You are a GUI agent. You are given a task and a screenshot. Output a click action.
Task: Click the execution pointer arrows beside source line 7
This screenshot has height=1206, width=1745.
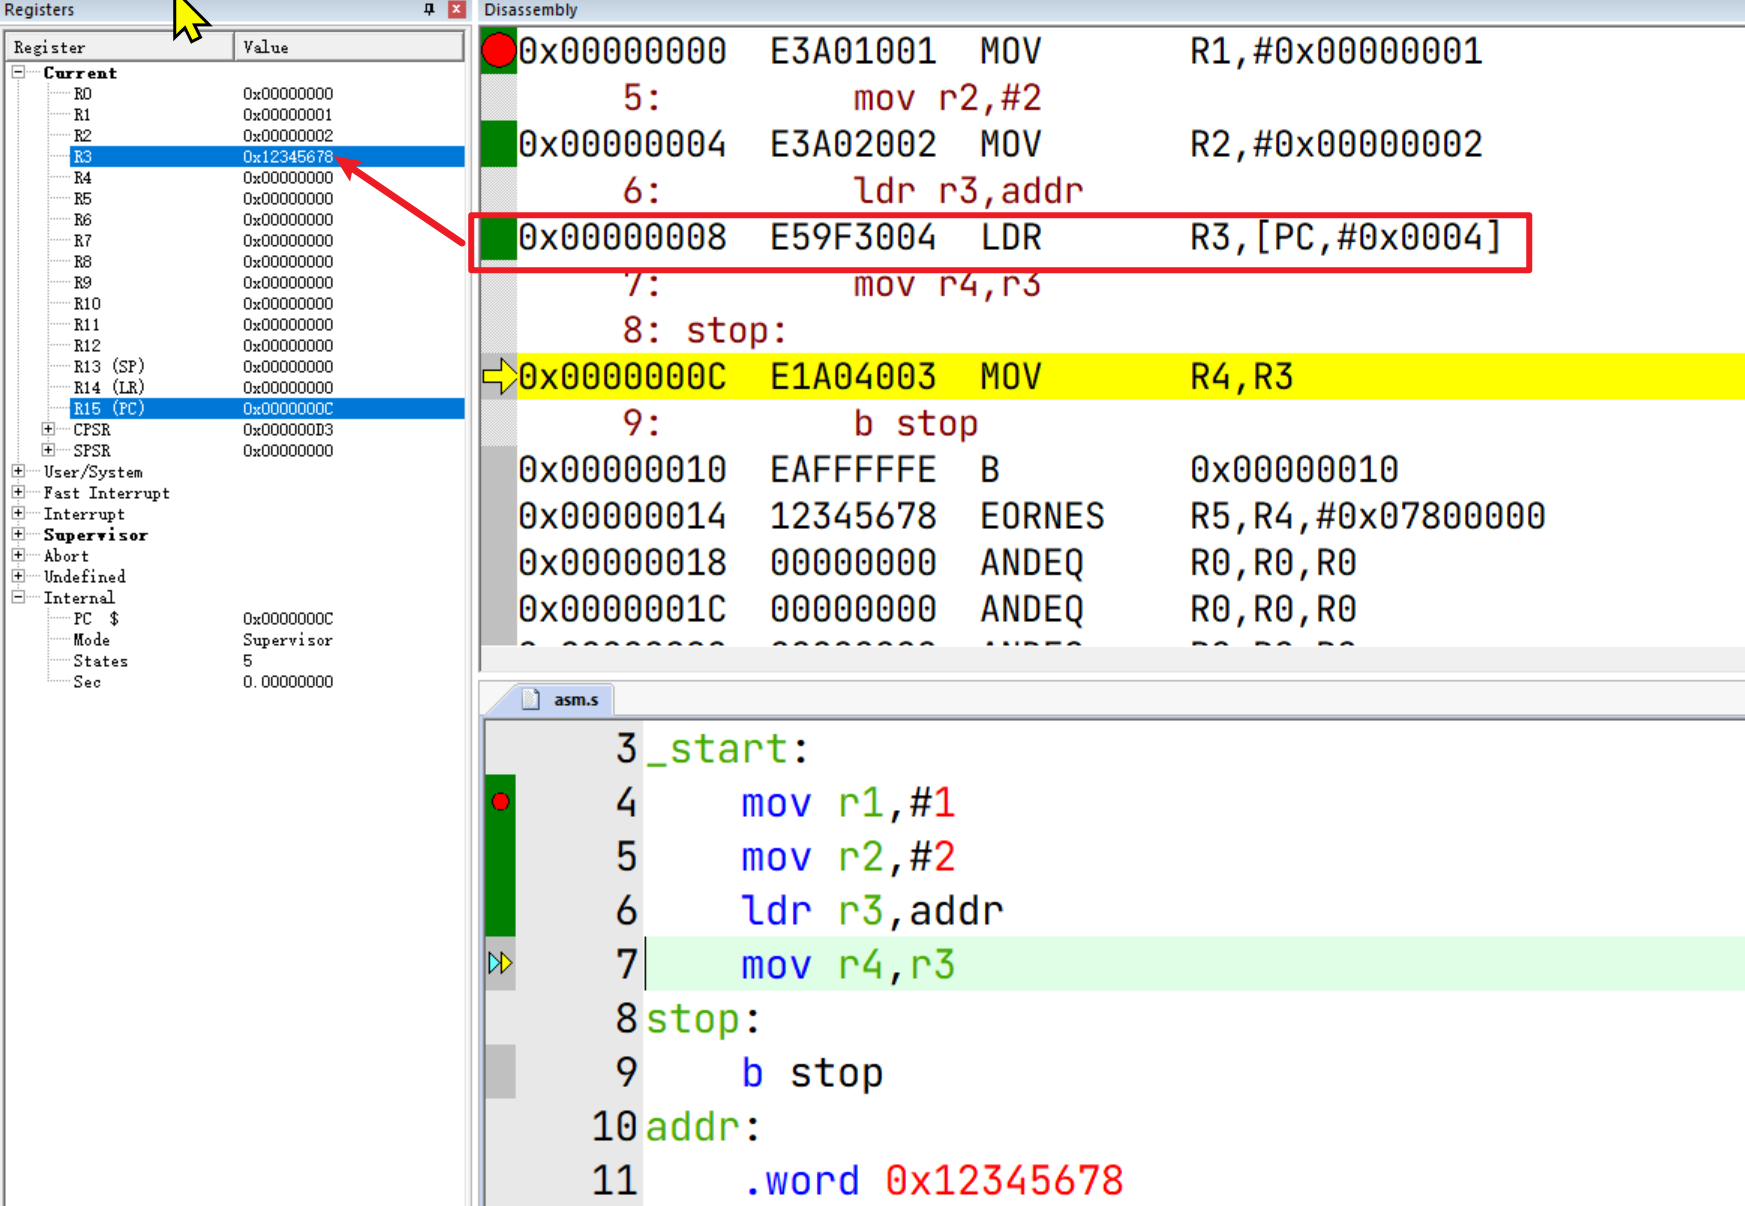coord(500,963)
